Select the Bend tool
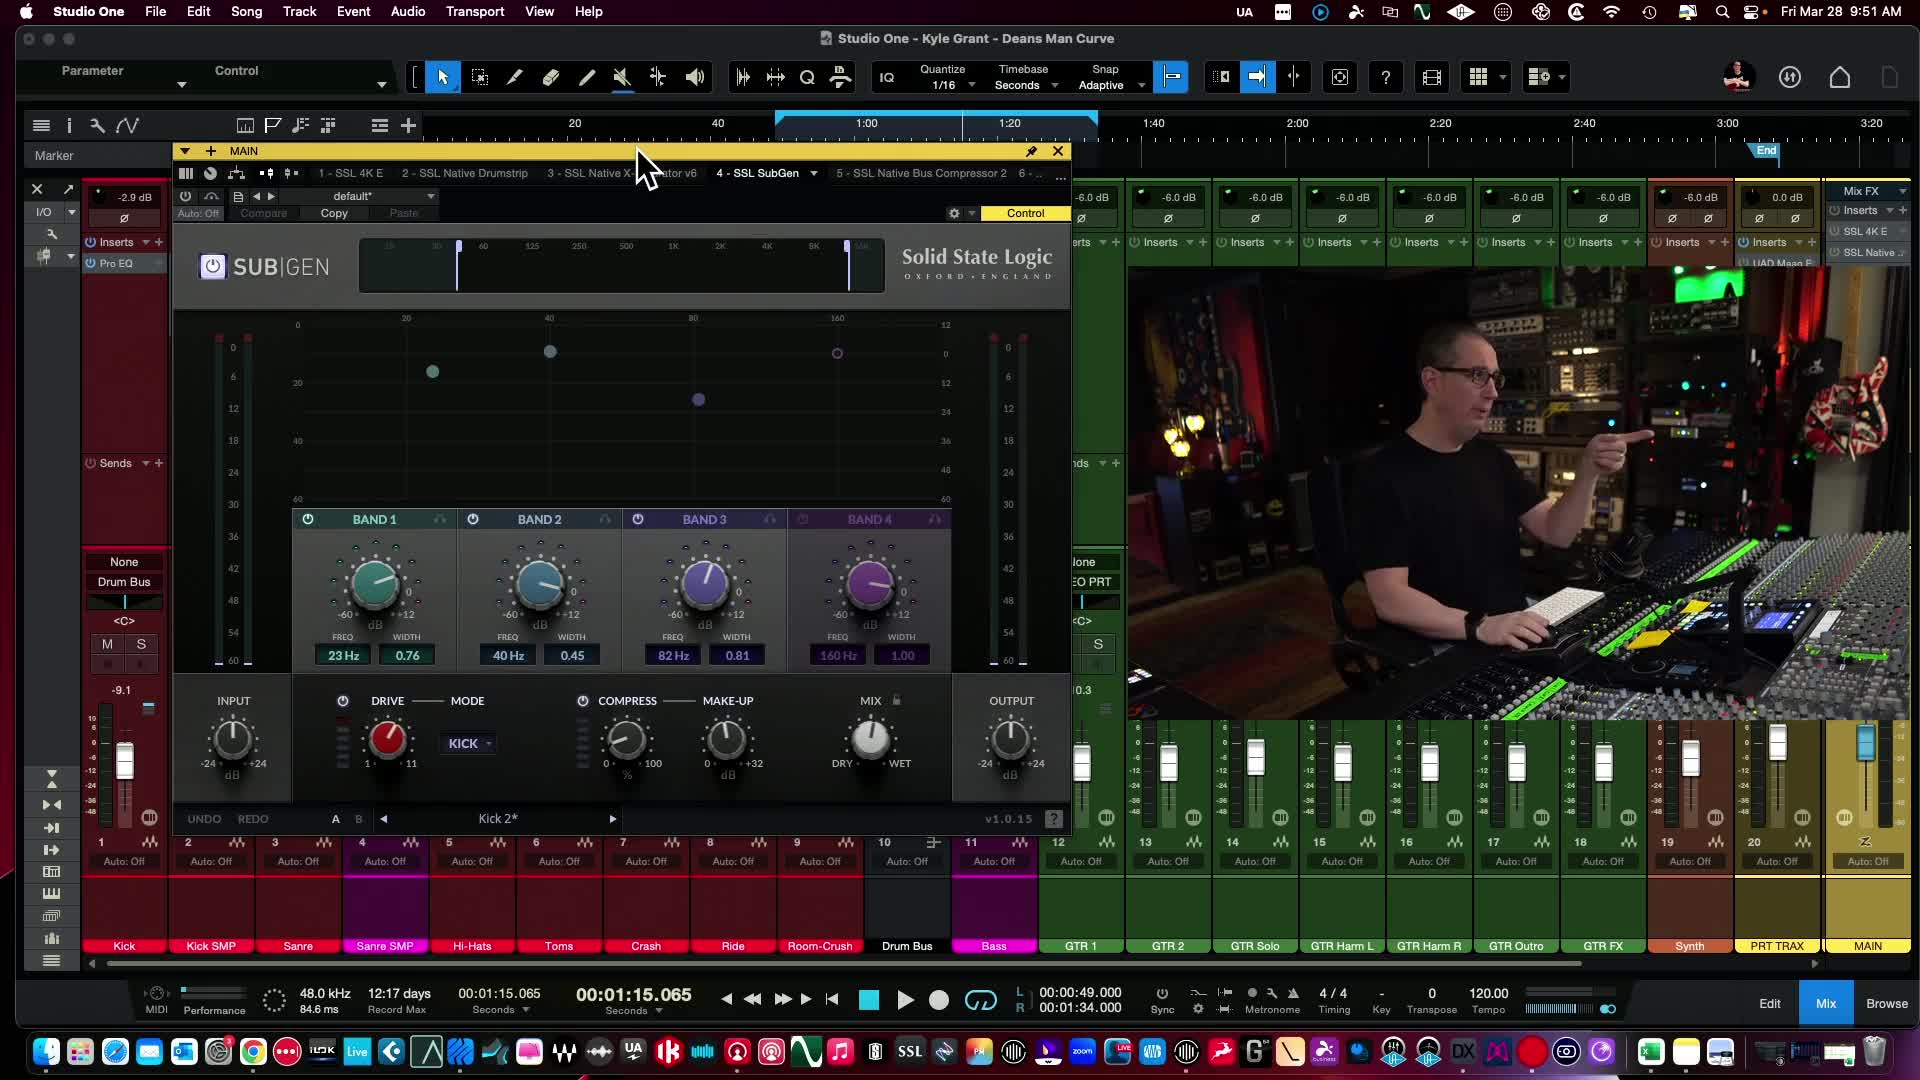Screen dimensions: 1920x1080 (658, 77)
